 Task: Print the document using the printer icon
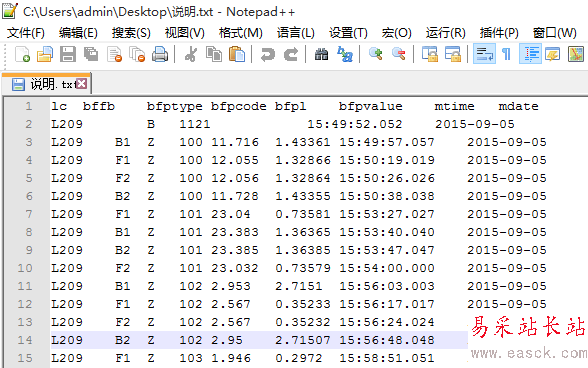[x=160, y=54]
